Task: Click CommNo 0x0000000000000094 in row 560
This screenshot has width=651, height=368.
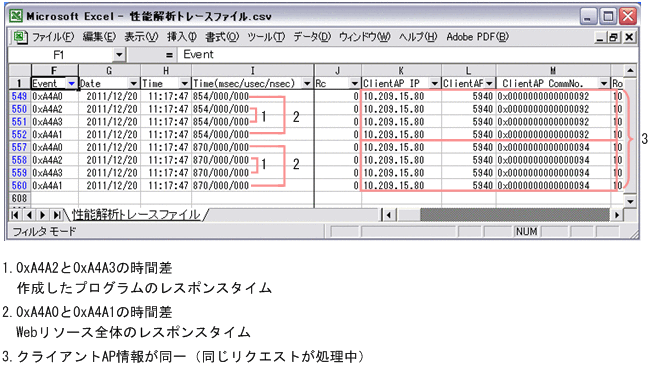Action: tap(553, 186)
